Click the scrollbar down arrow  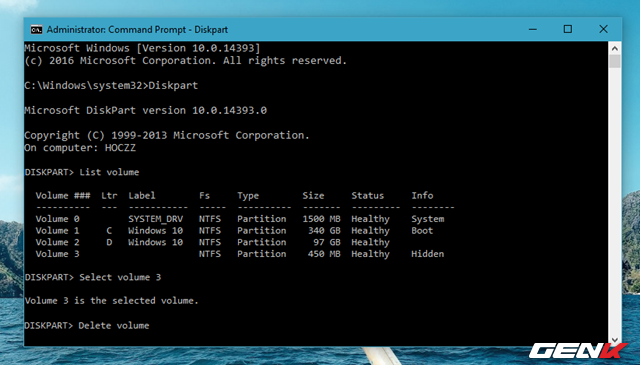click(x=615, y=340)
